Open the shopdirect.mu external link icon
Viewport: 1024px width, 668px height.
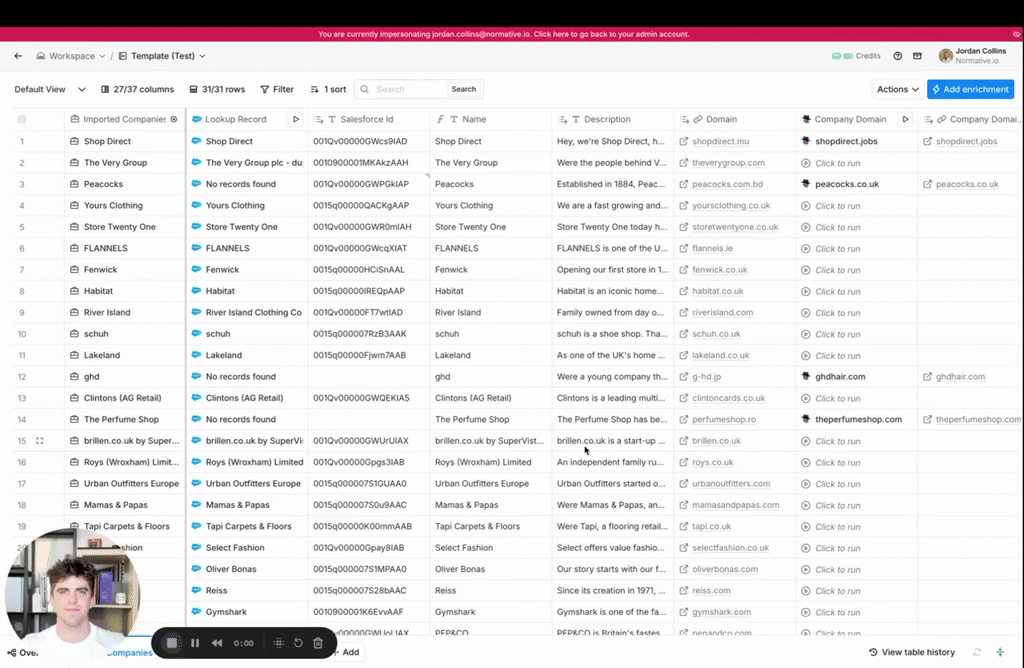pos(684,142)
